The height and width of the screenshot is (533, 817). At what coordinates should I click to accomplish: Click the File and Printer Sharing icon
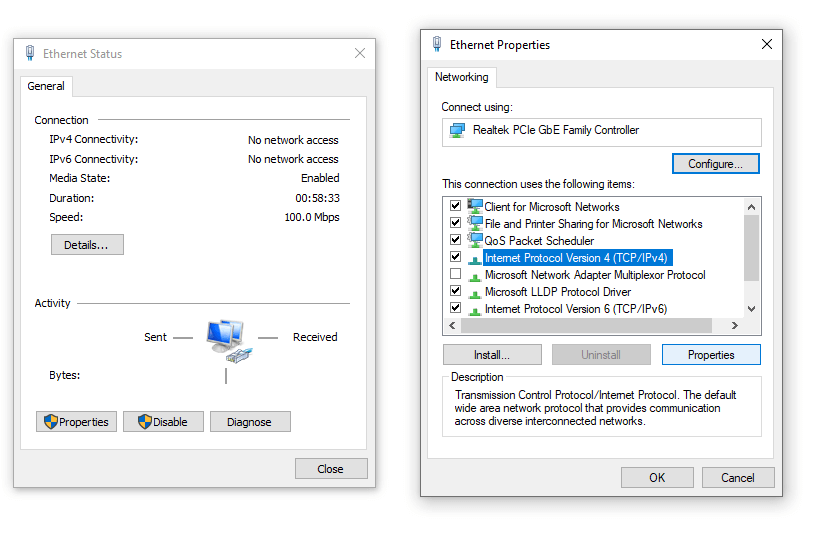click(475, 224)
